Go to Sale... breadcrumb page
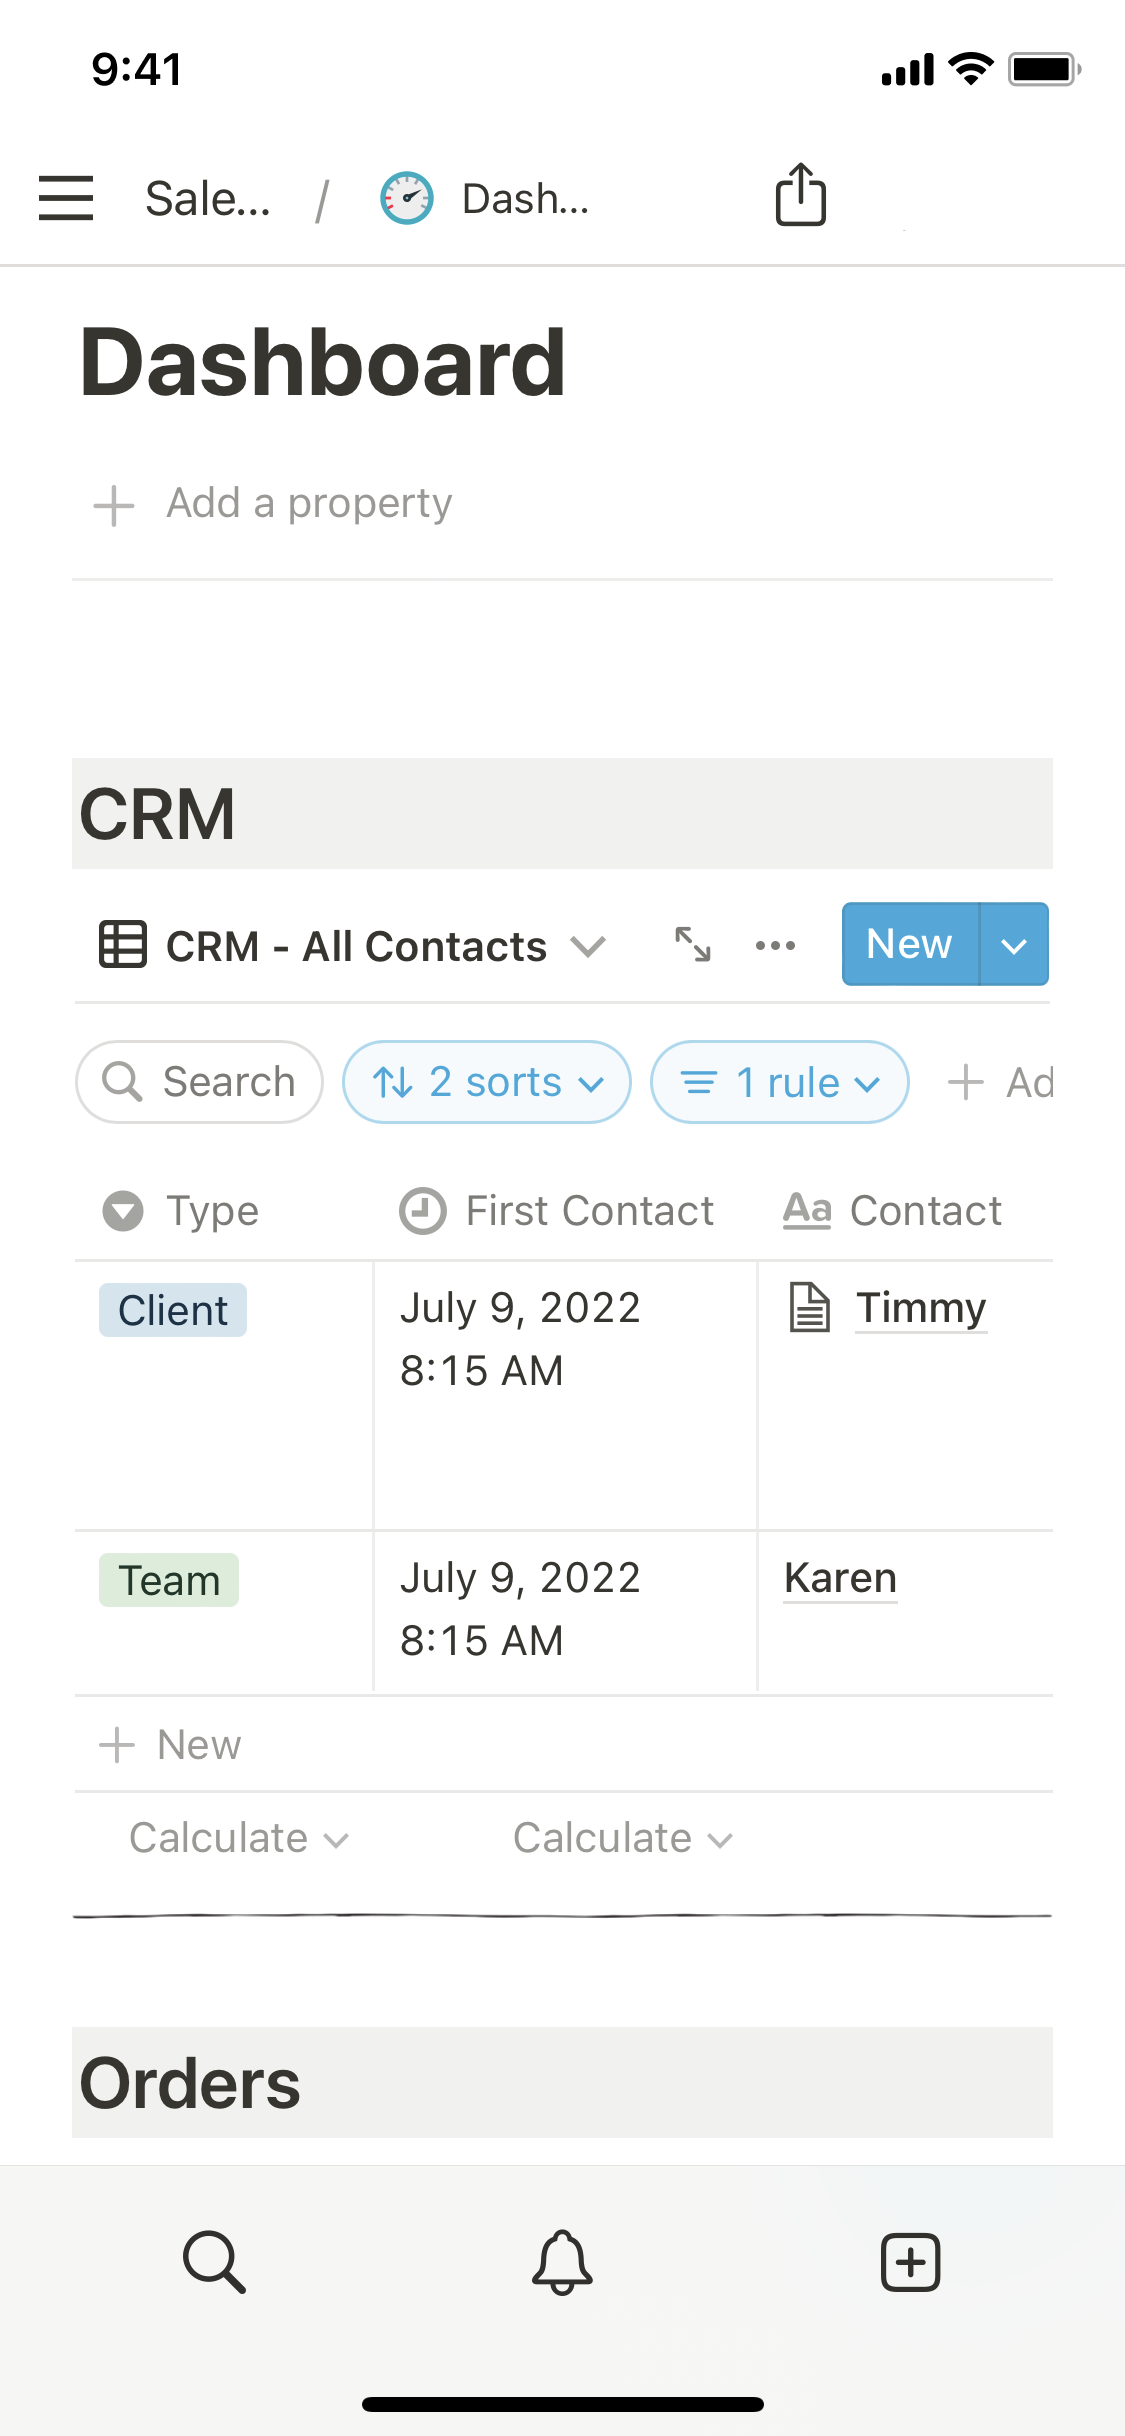The width and height of the screenshot is (1125, 2436). pyautogui.click(x=208, y=198)
